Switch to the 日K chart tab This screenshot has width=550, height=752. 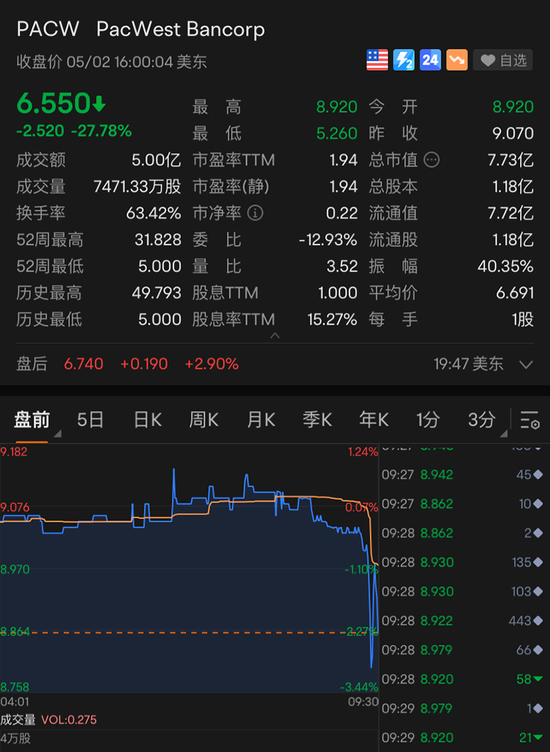(x=147, y=420)
